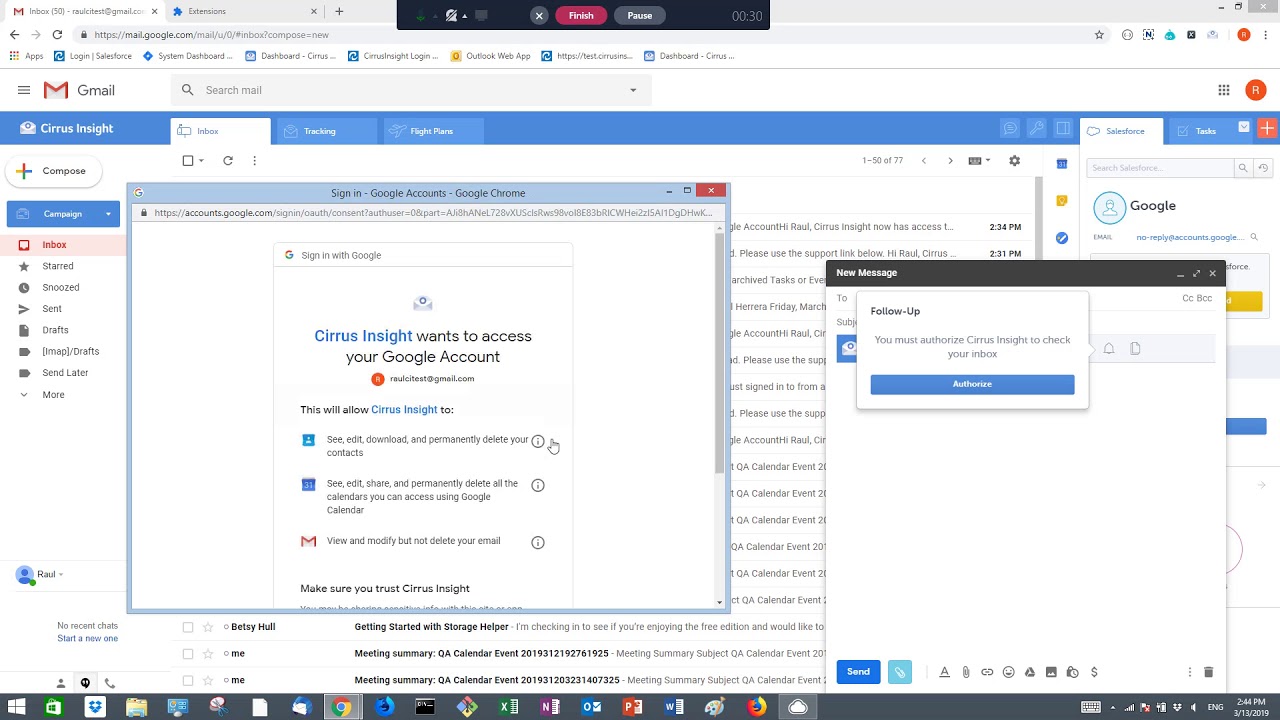Click the sign-in popup vertical scrollbar

tap(720, 356)
